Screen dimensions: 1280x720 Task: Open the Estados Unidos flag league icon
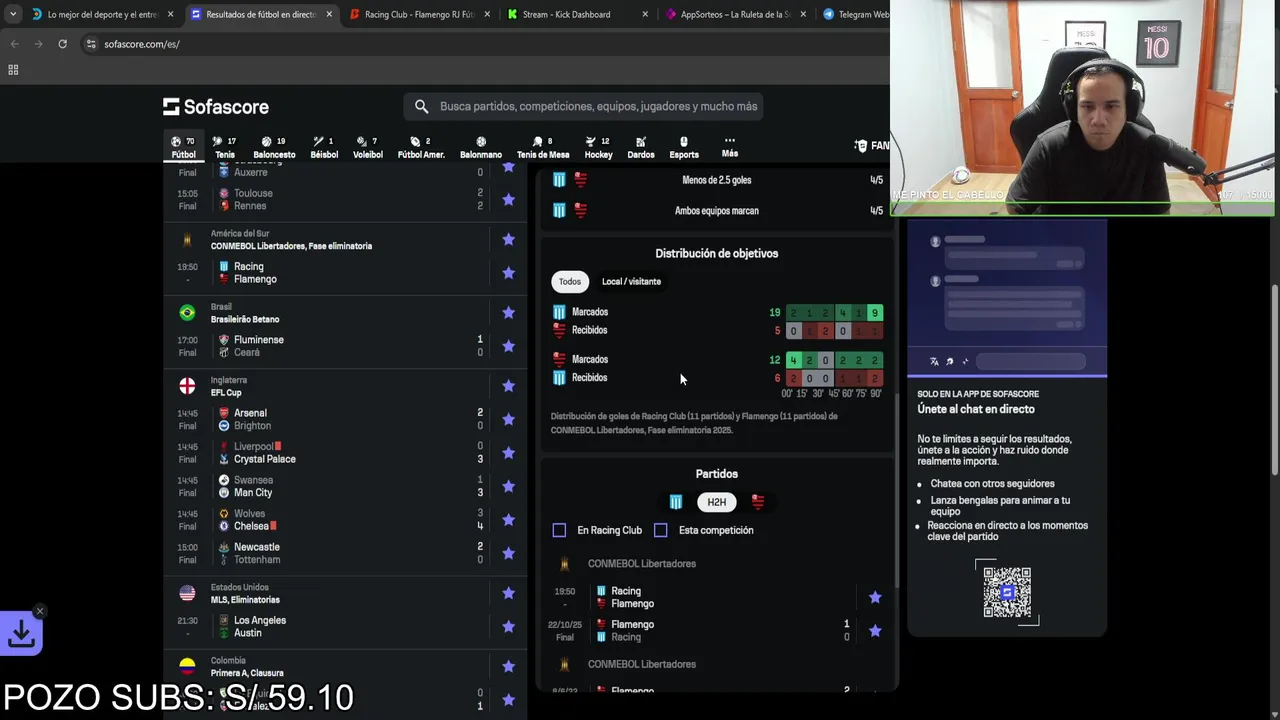[x=187, y=593]
